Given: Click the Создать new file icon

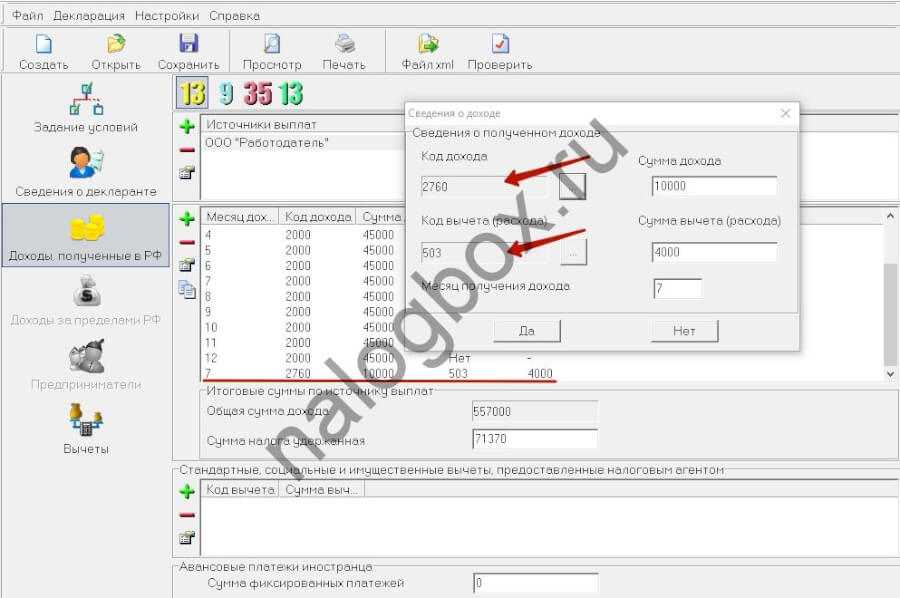Looking at the screenshot, I should point(43,50).
